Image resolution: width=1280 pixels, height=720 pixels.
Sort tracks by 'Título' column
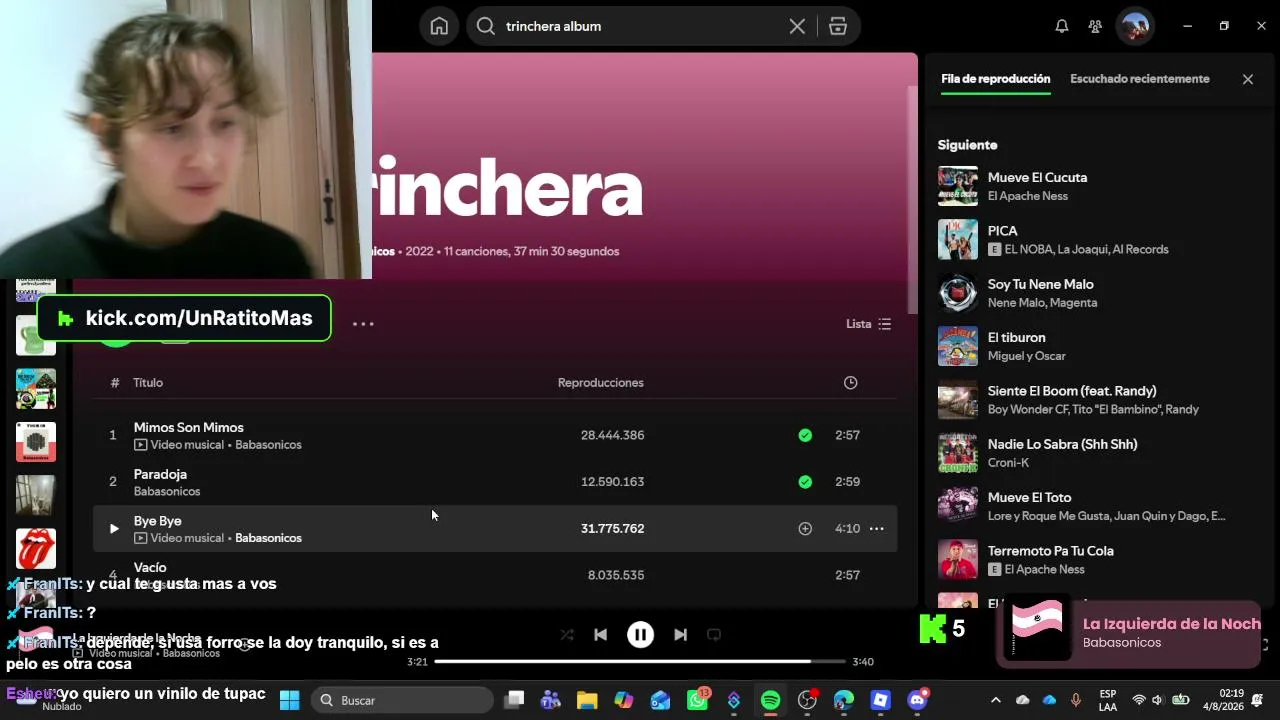coord(148,382)
